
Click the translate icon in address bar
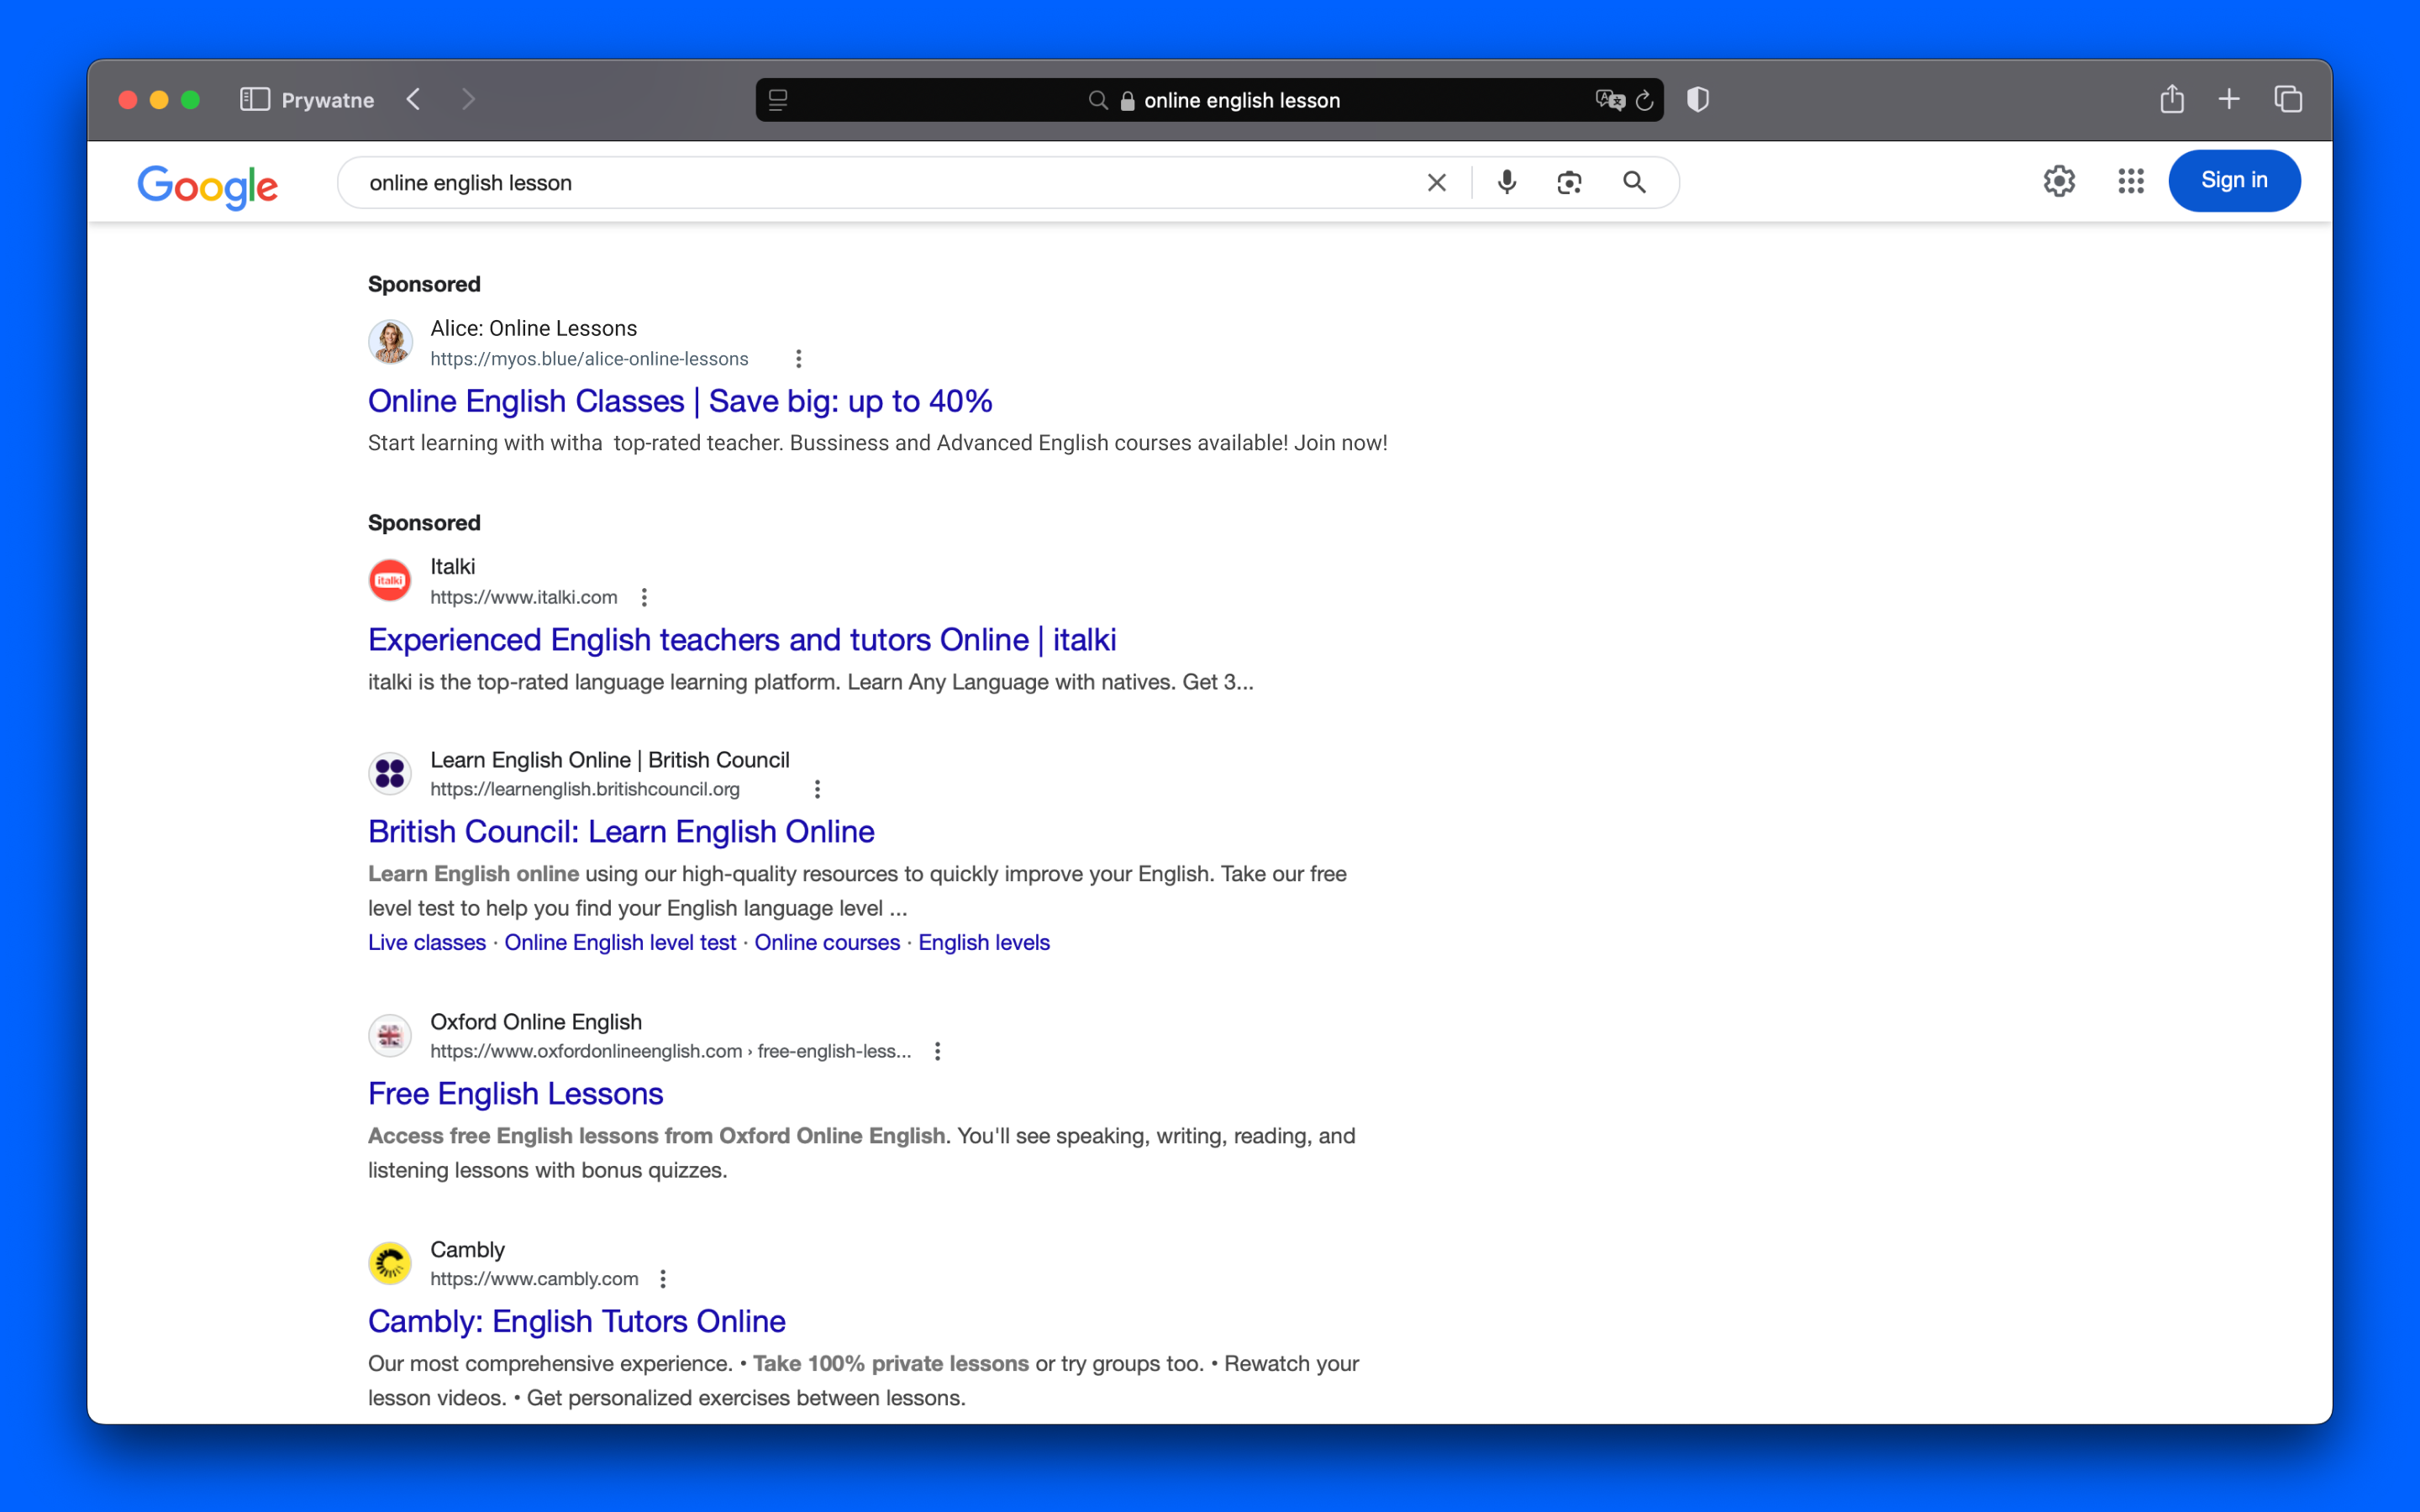[1609, 100]
